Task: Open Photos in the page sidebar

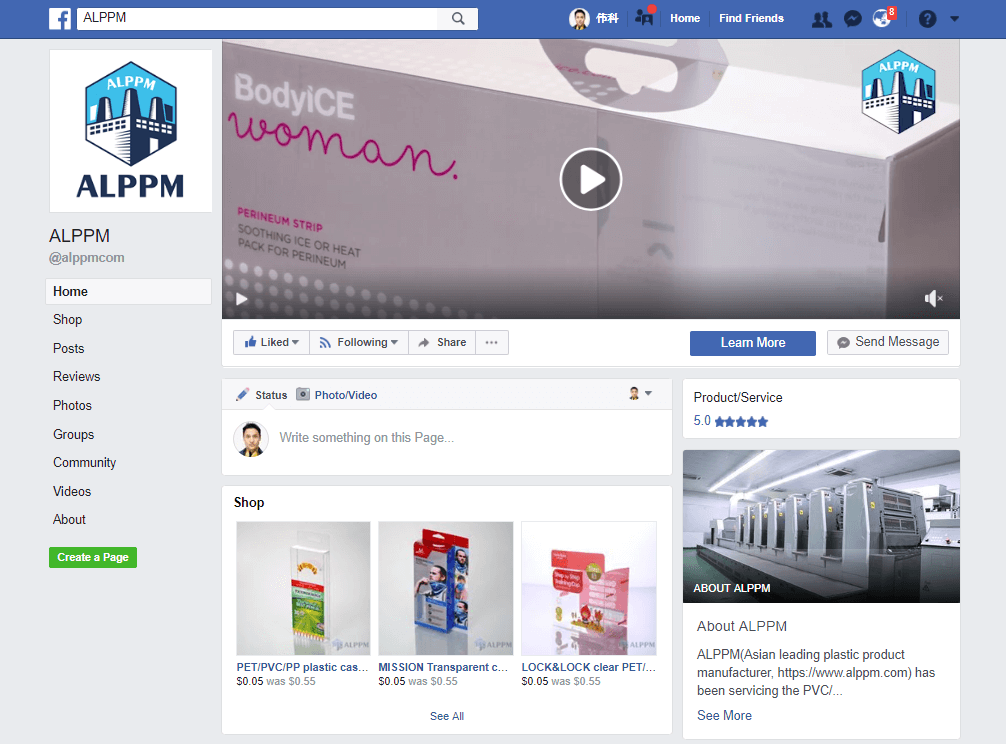Action: click(x=72, y=405)
